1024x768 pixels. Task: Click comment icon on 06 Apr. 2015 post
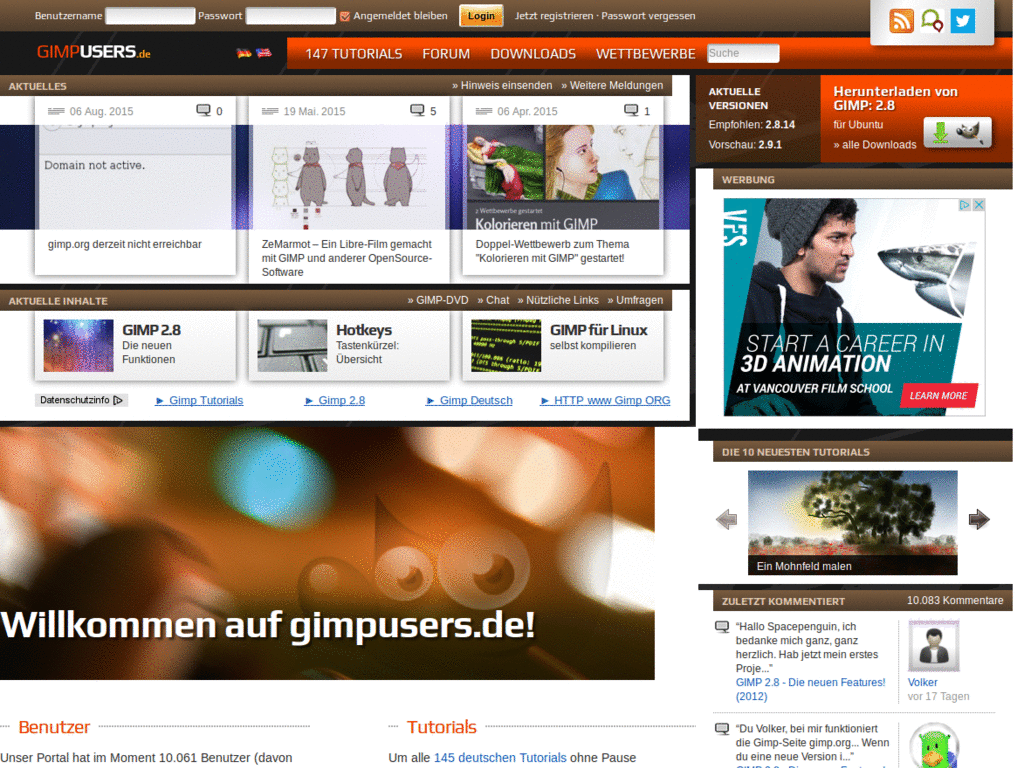coord(631,110)
